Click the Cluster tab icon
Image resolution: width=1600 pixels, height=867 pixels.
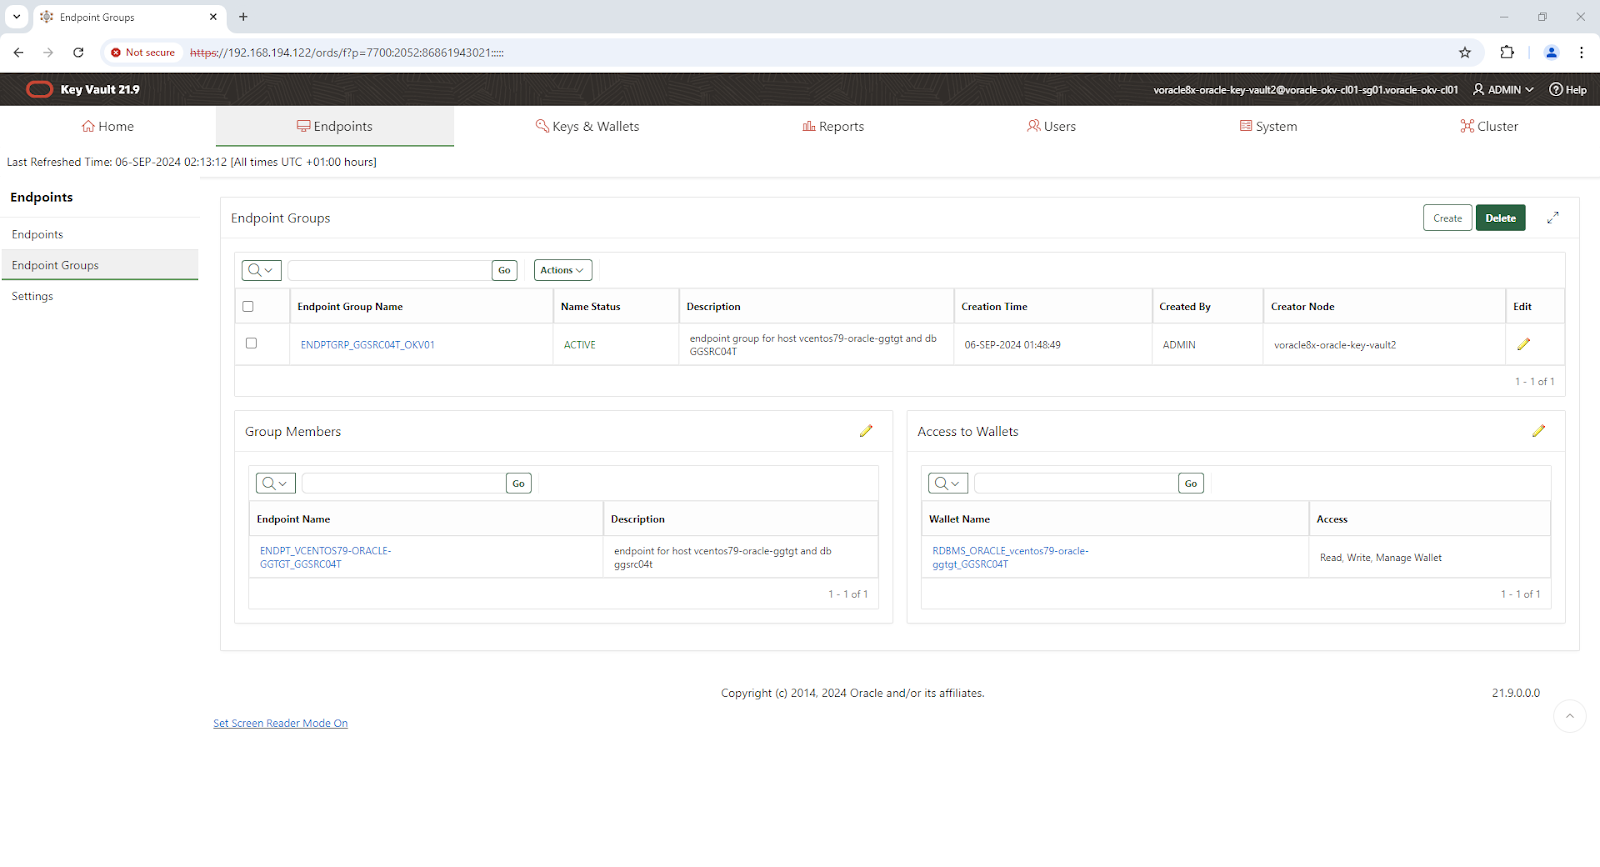1467,126
